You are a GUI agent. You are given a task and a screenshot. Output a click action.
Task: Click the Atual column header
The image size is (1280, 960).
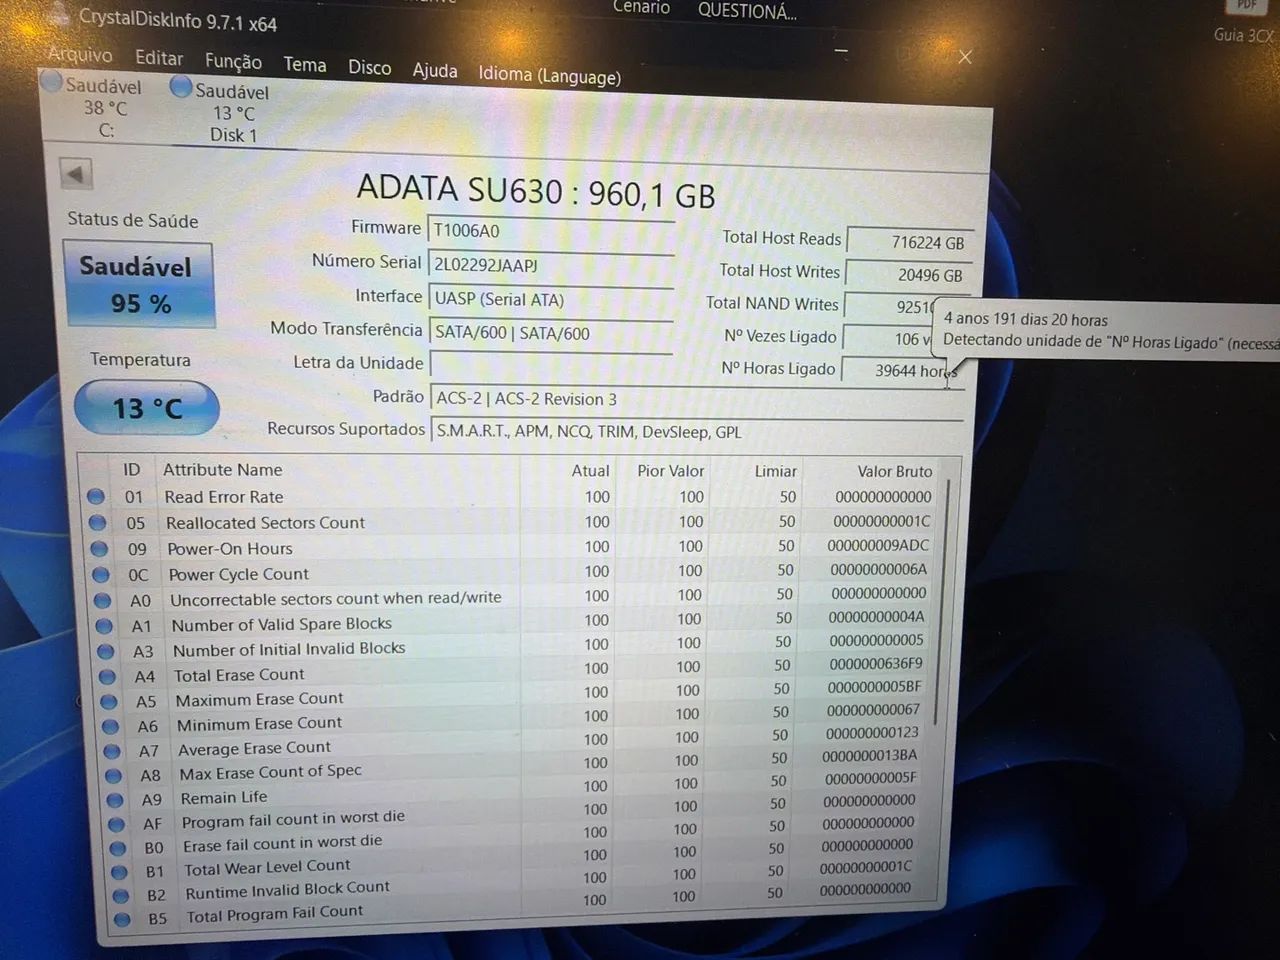[x=590, y=470]
